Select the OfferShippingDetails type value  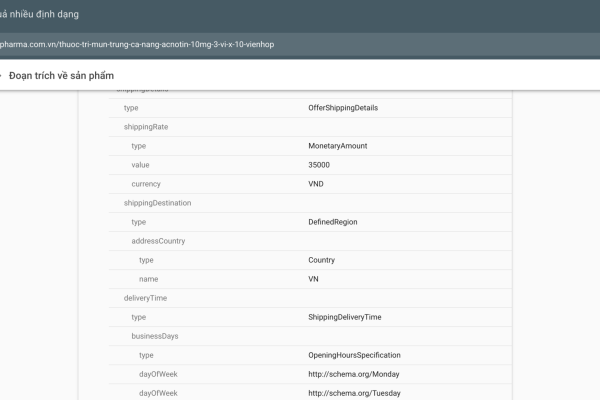pyautogui.click(x=343, y=108)
